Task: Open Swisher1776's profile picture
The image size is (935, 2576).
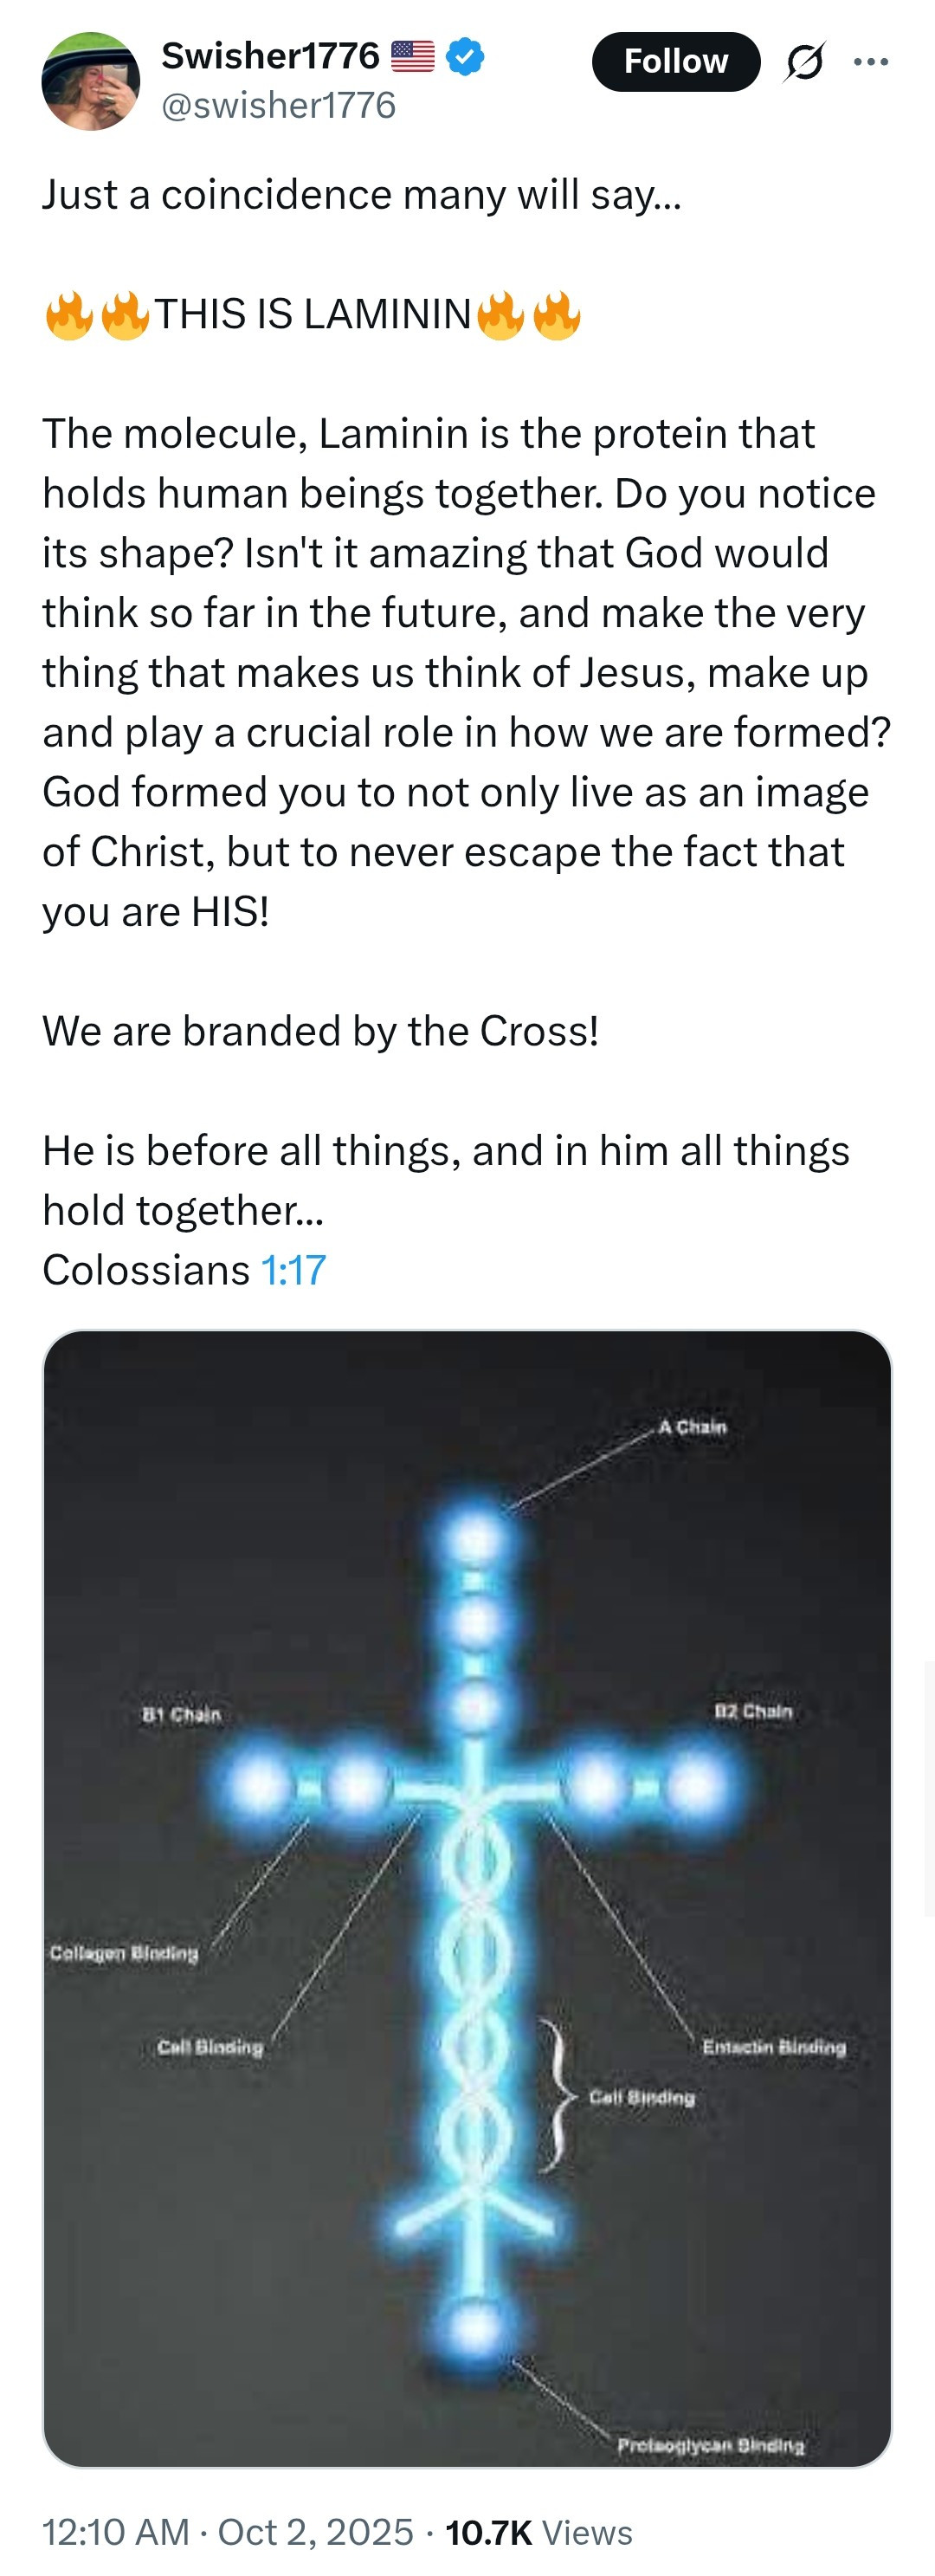Action: [x=90, y=82]
